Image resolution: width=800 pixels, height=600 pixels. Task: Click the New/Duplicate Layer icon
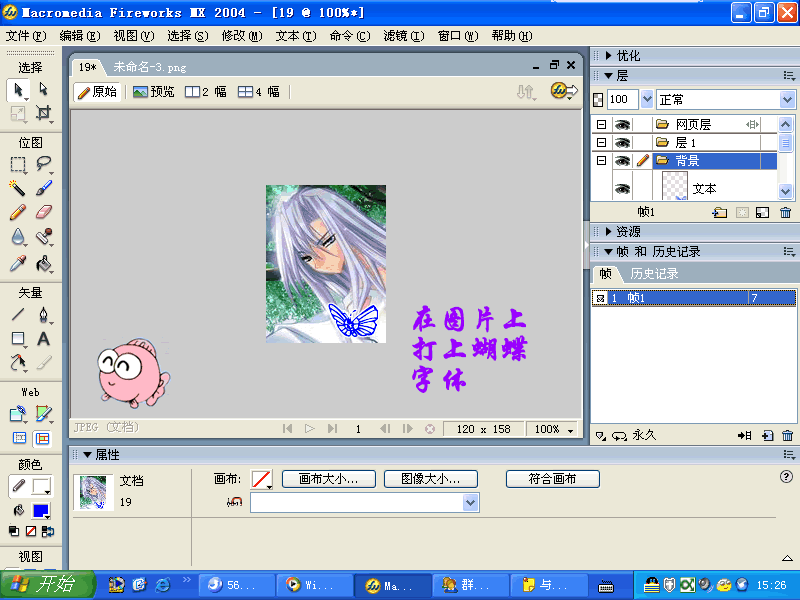(x=719, y=212)
